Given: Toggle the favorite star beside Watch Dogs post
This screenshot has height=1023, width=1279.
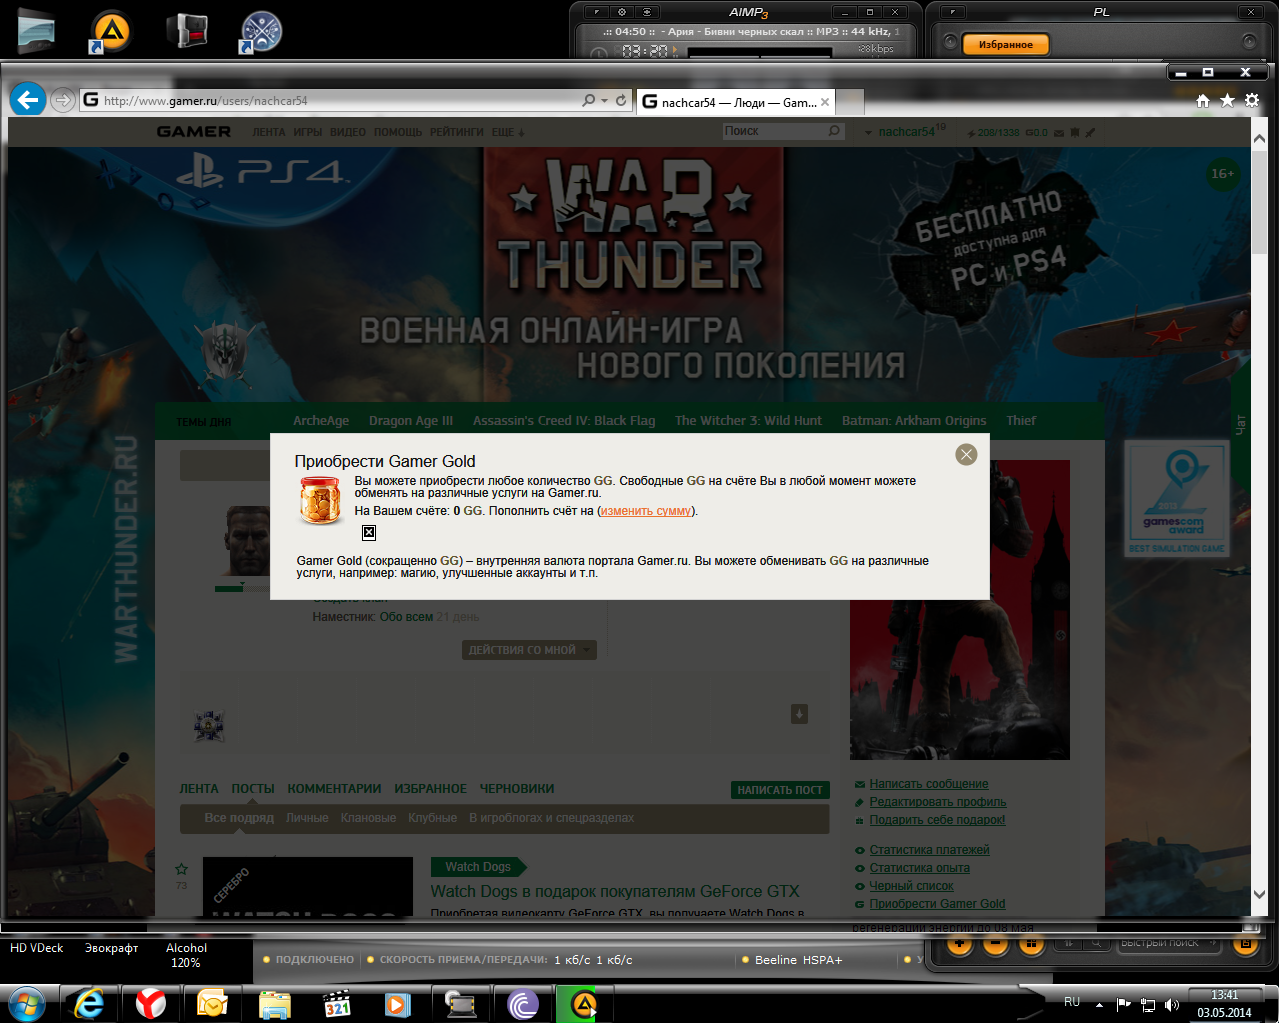Looking at the screenshot, I should pos(182,869).
